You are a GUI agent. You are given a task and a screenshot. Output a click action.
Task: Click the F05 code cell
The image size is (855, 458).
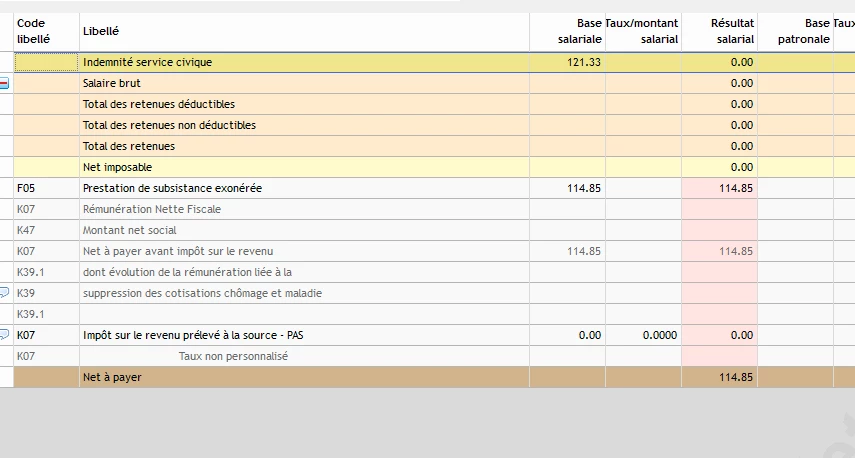pos(46,188)
